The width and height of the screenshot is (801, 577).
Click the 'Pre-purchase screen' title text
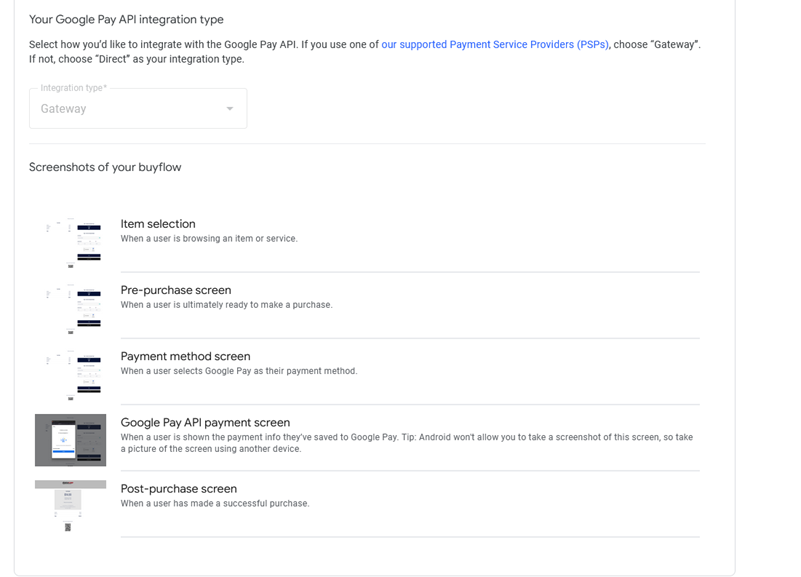[176, 290]
